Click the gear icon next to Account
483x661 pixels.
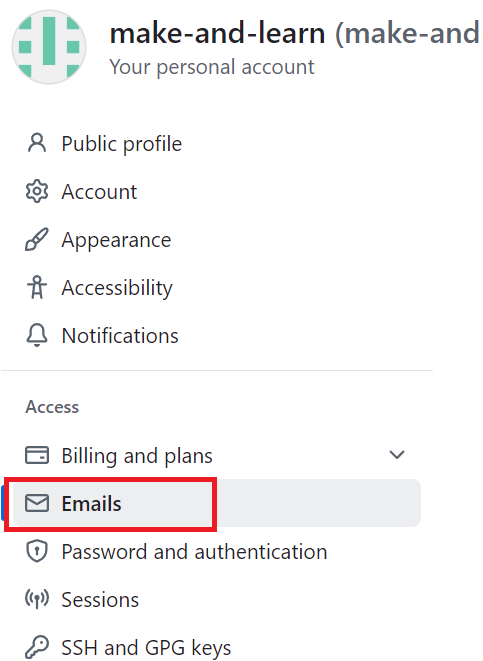pos(37,191)
